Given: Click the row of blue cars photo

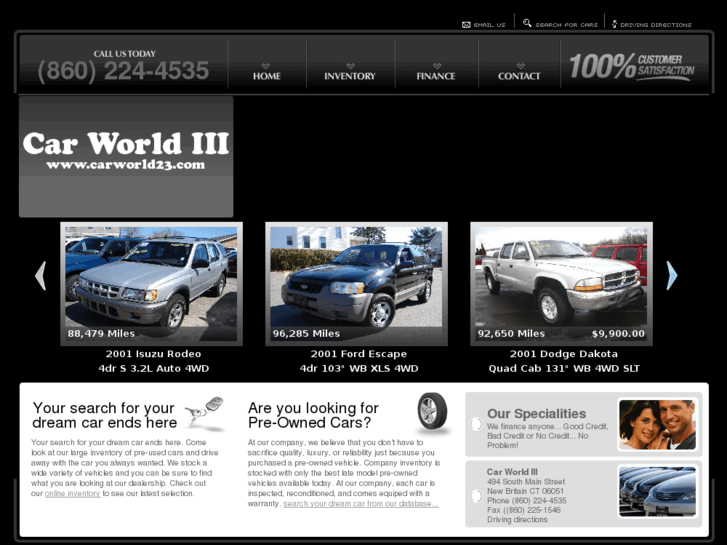Looking at the screenshot, I should tap(657, 492).
